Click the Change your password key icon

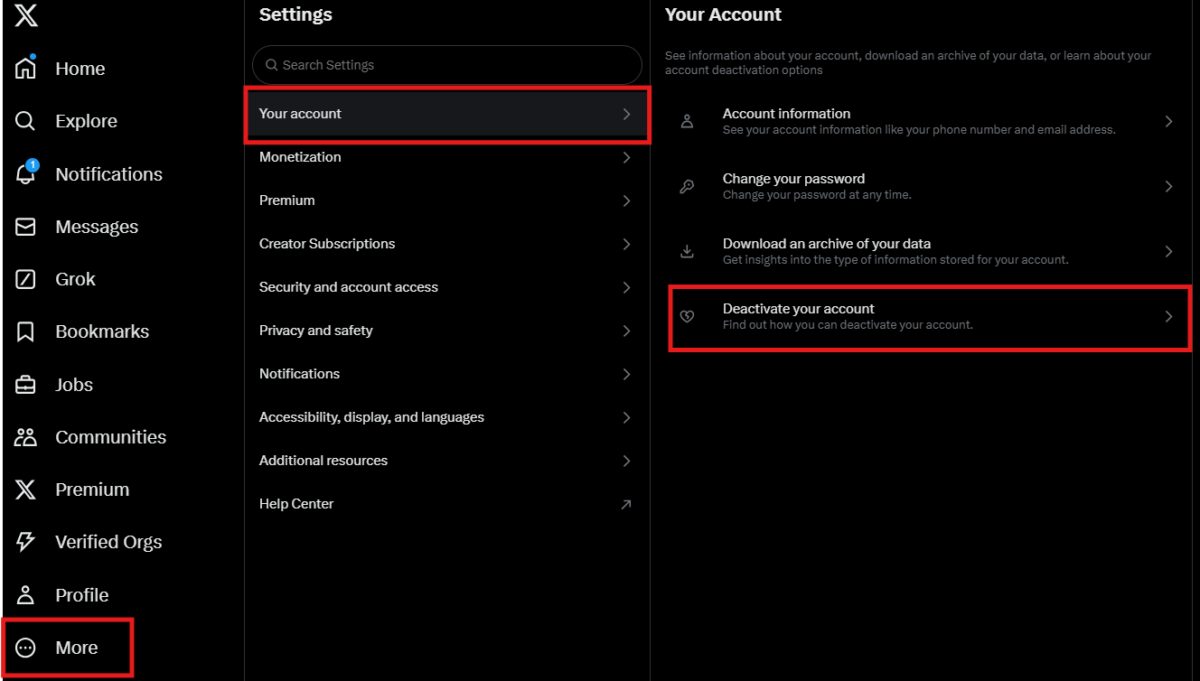tap(687, 186)
